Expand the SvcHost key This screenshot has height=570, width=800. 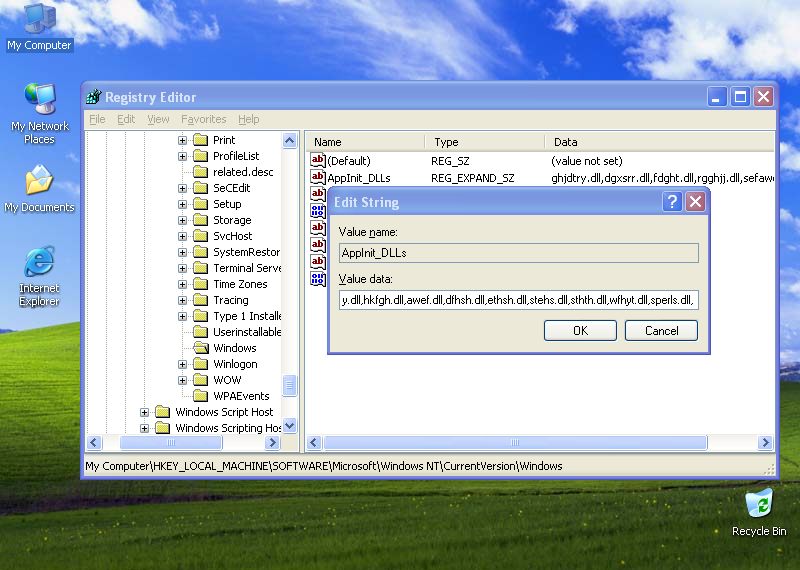tap(182, 236)
